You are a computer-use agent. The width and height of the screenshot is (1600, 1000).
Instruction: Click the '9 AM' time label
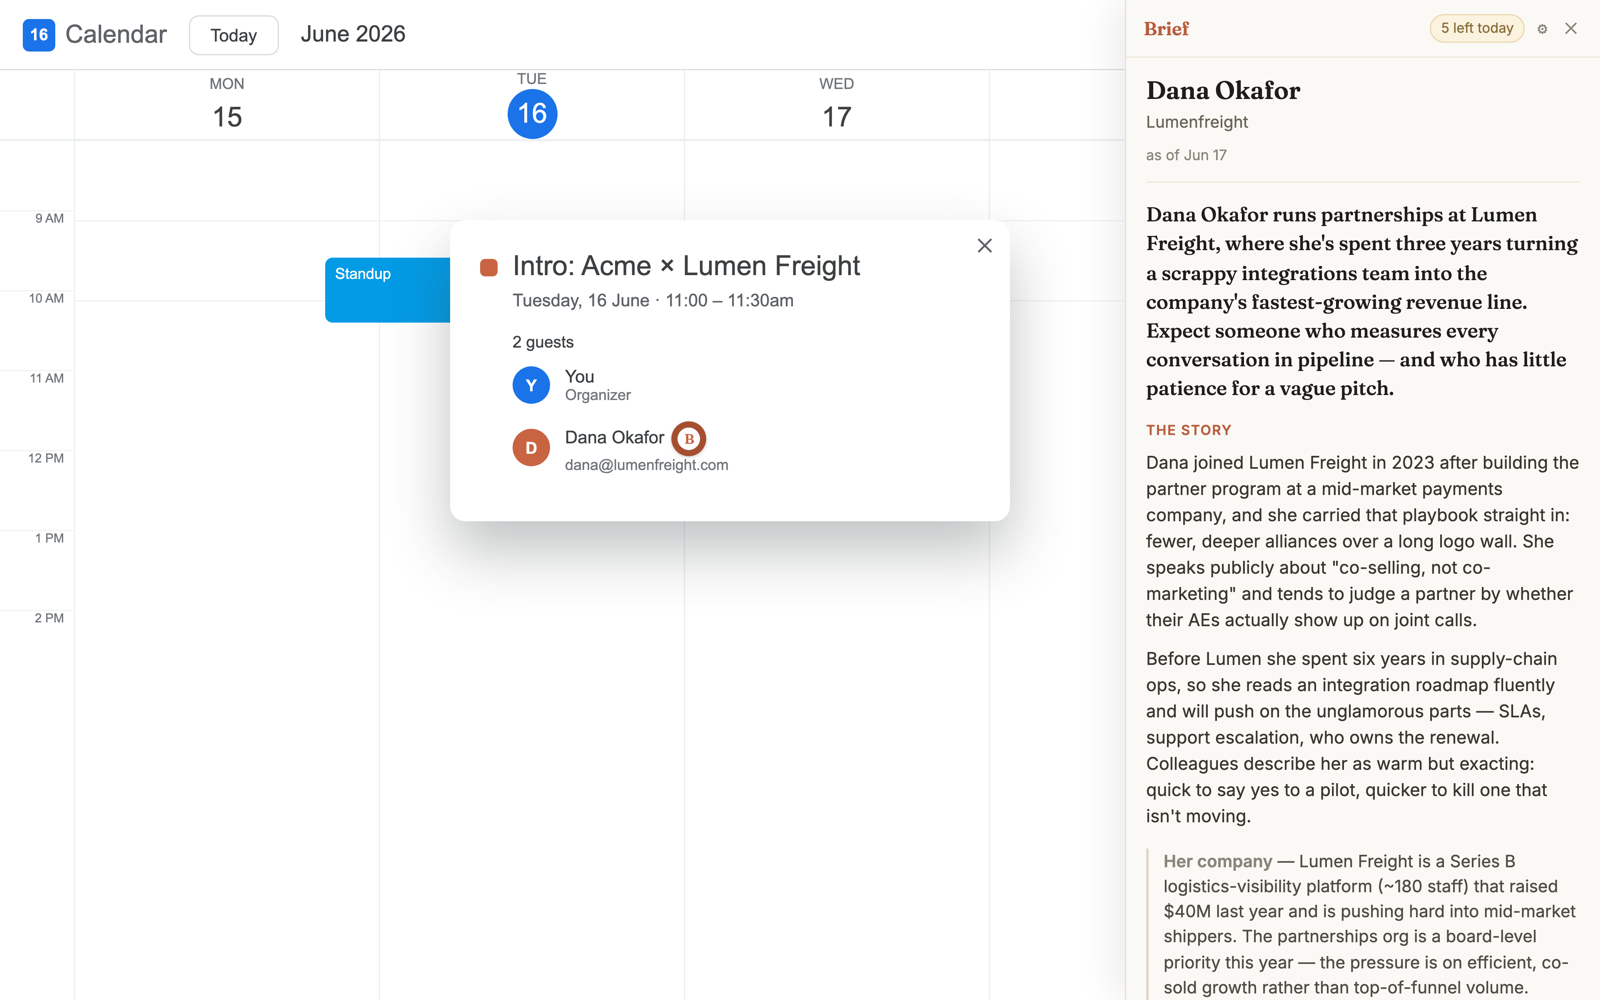50,218
